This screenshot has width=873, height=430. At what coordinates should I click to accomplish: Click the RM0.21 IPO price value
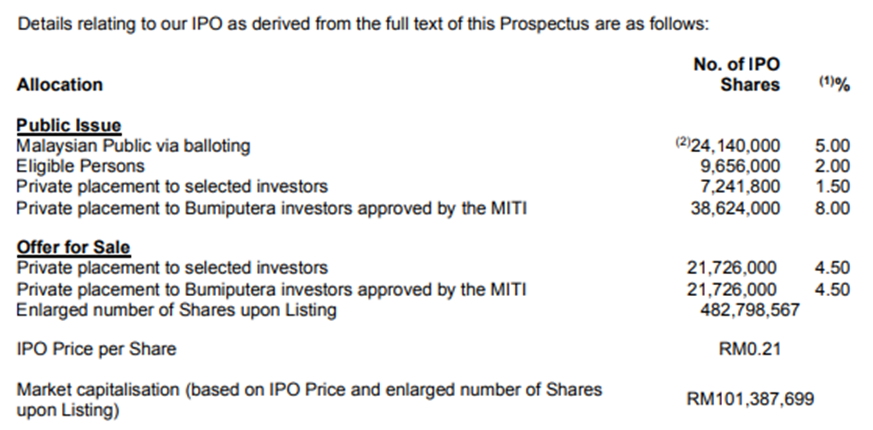coord(750,349)
